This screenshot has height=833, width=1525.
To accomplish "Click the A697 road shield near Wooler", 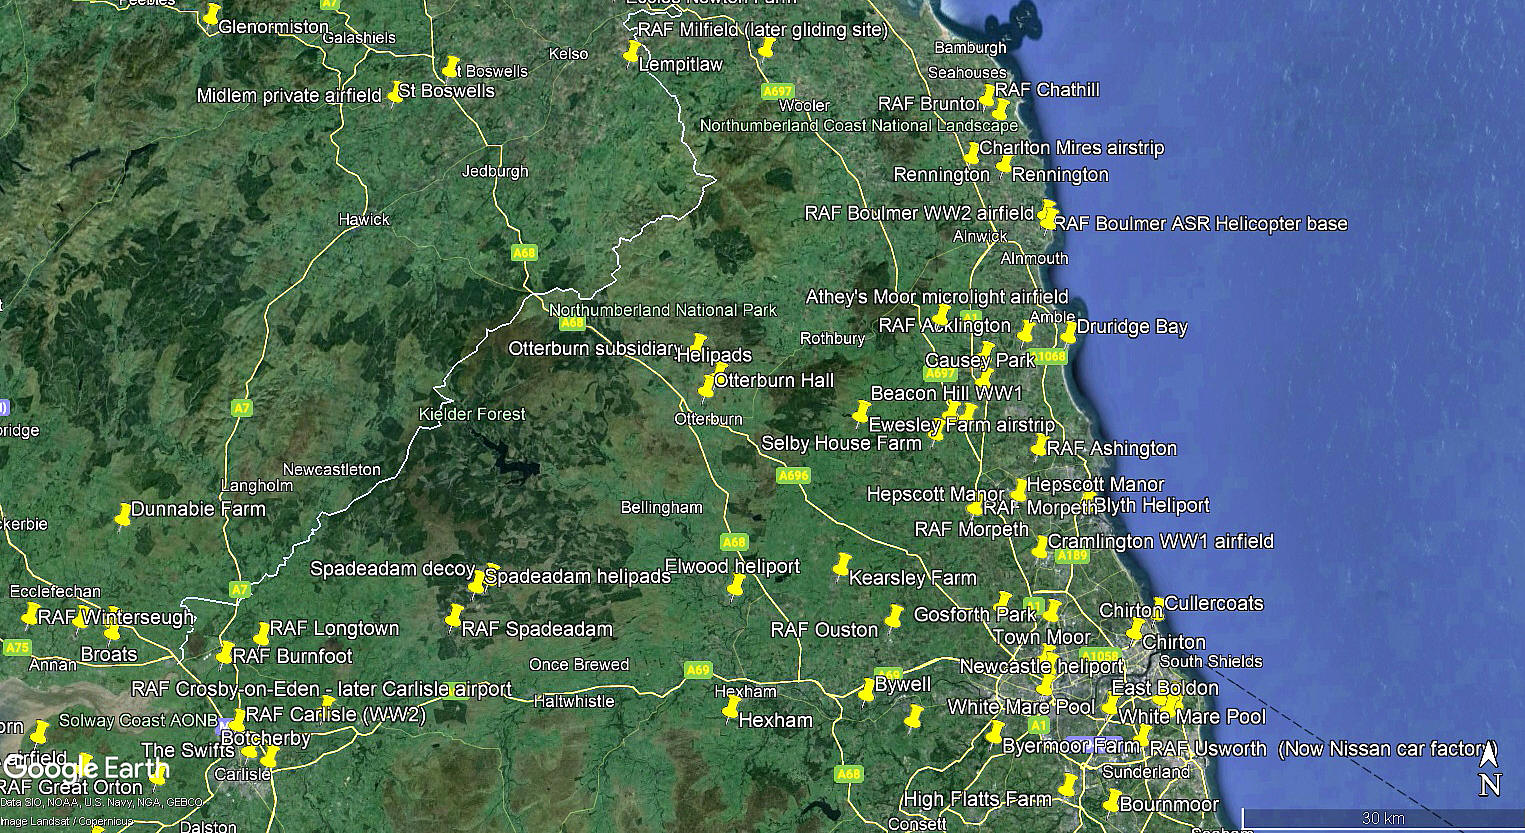I will point(777,91).
